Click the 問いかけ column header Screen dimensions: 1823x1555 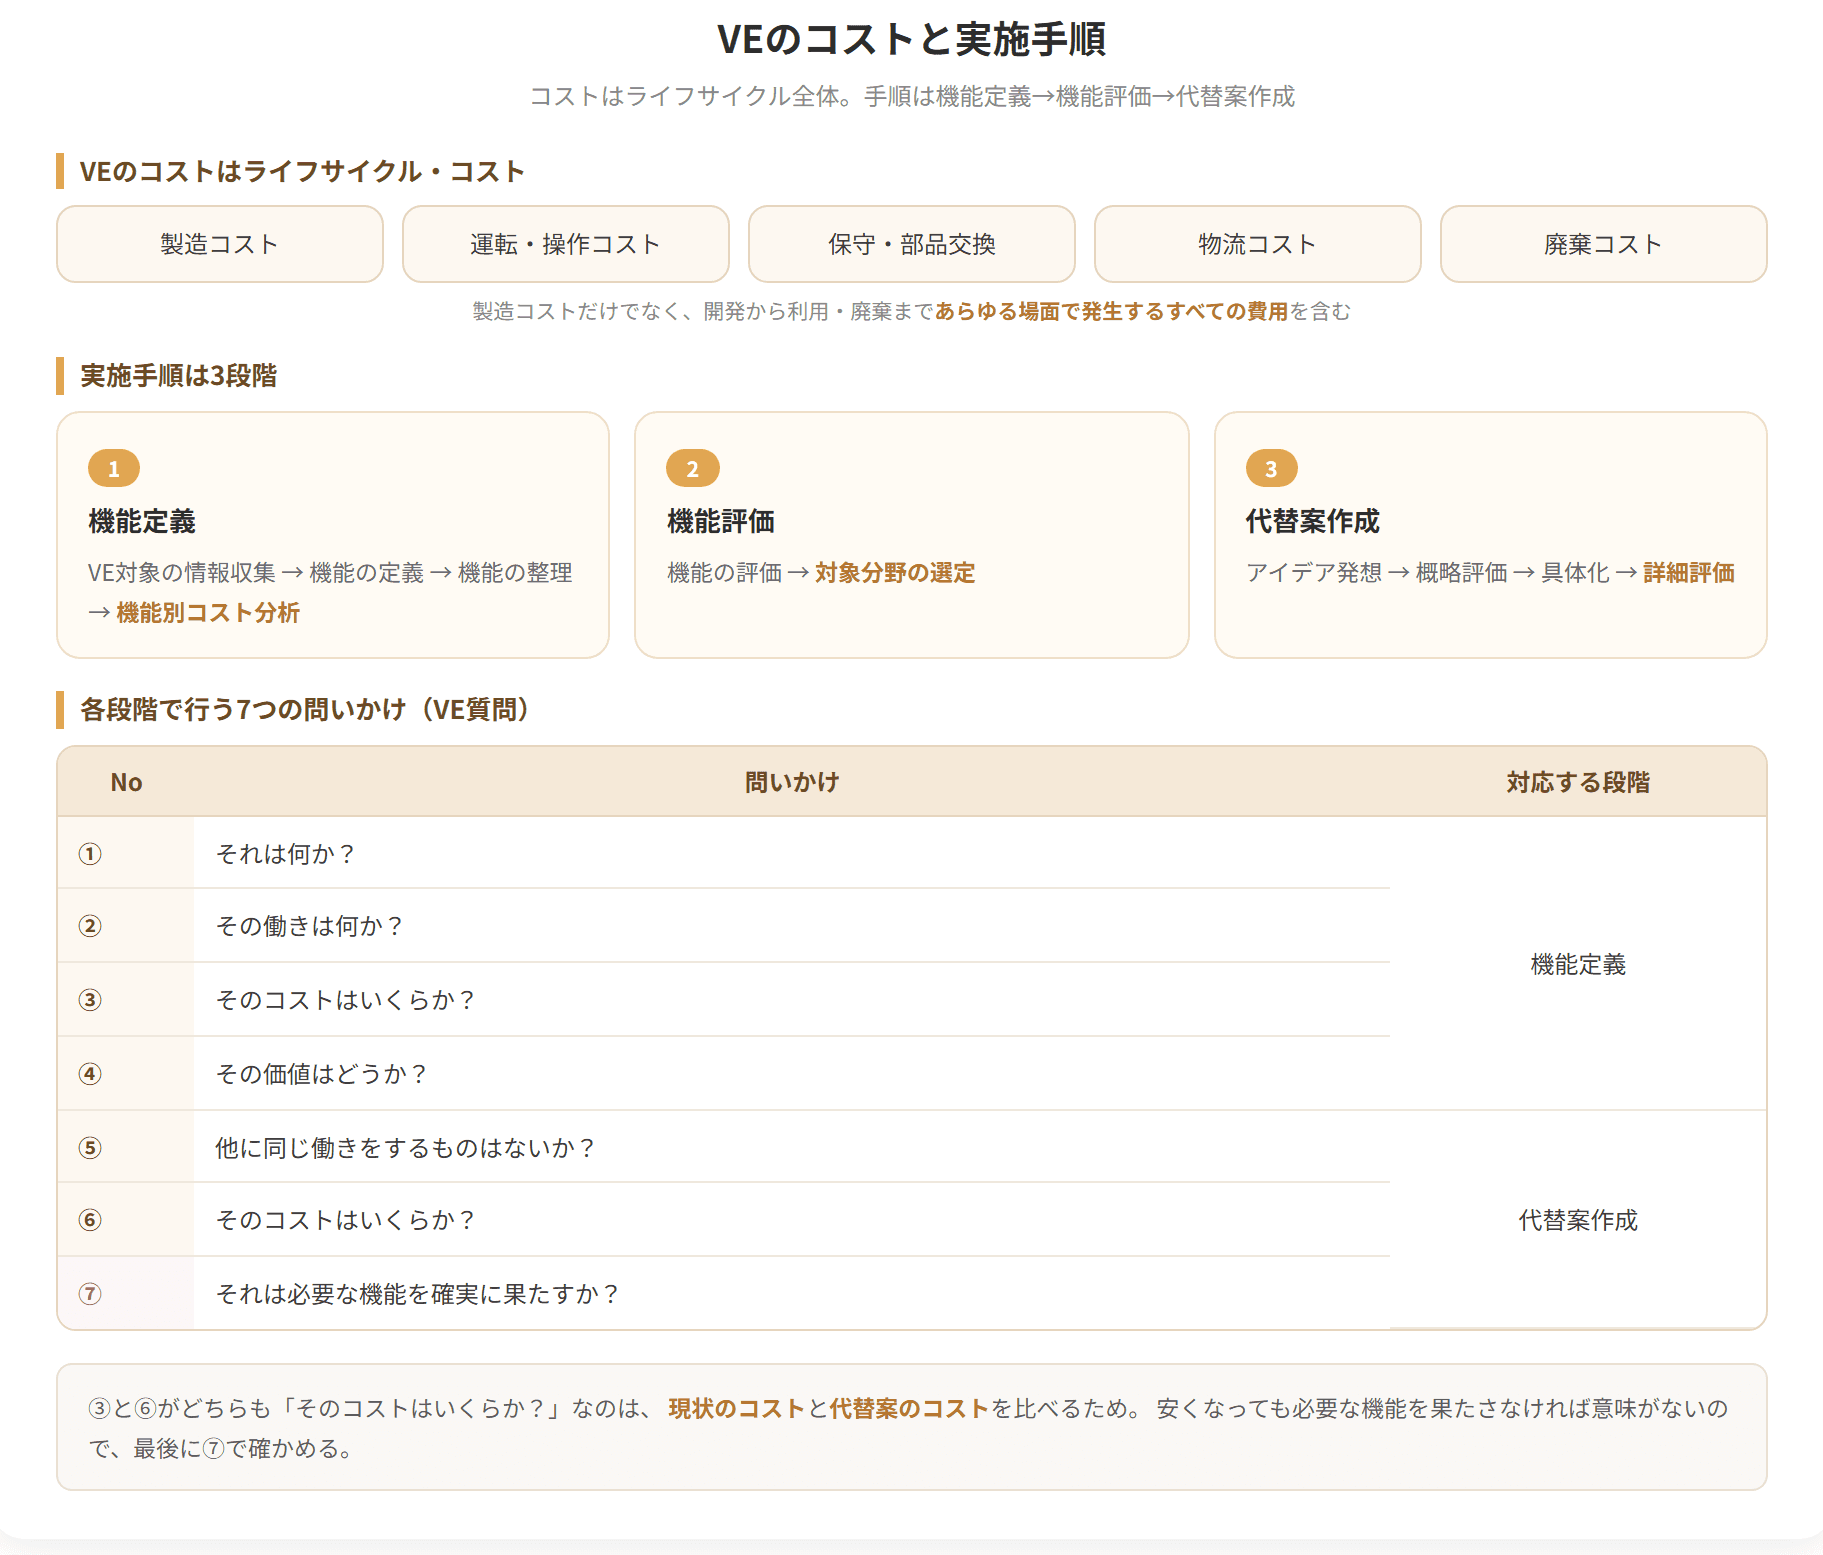(x=792, y=782)
